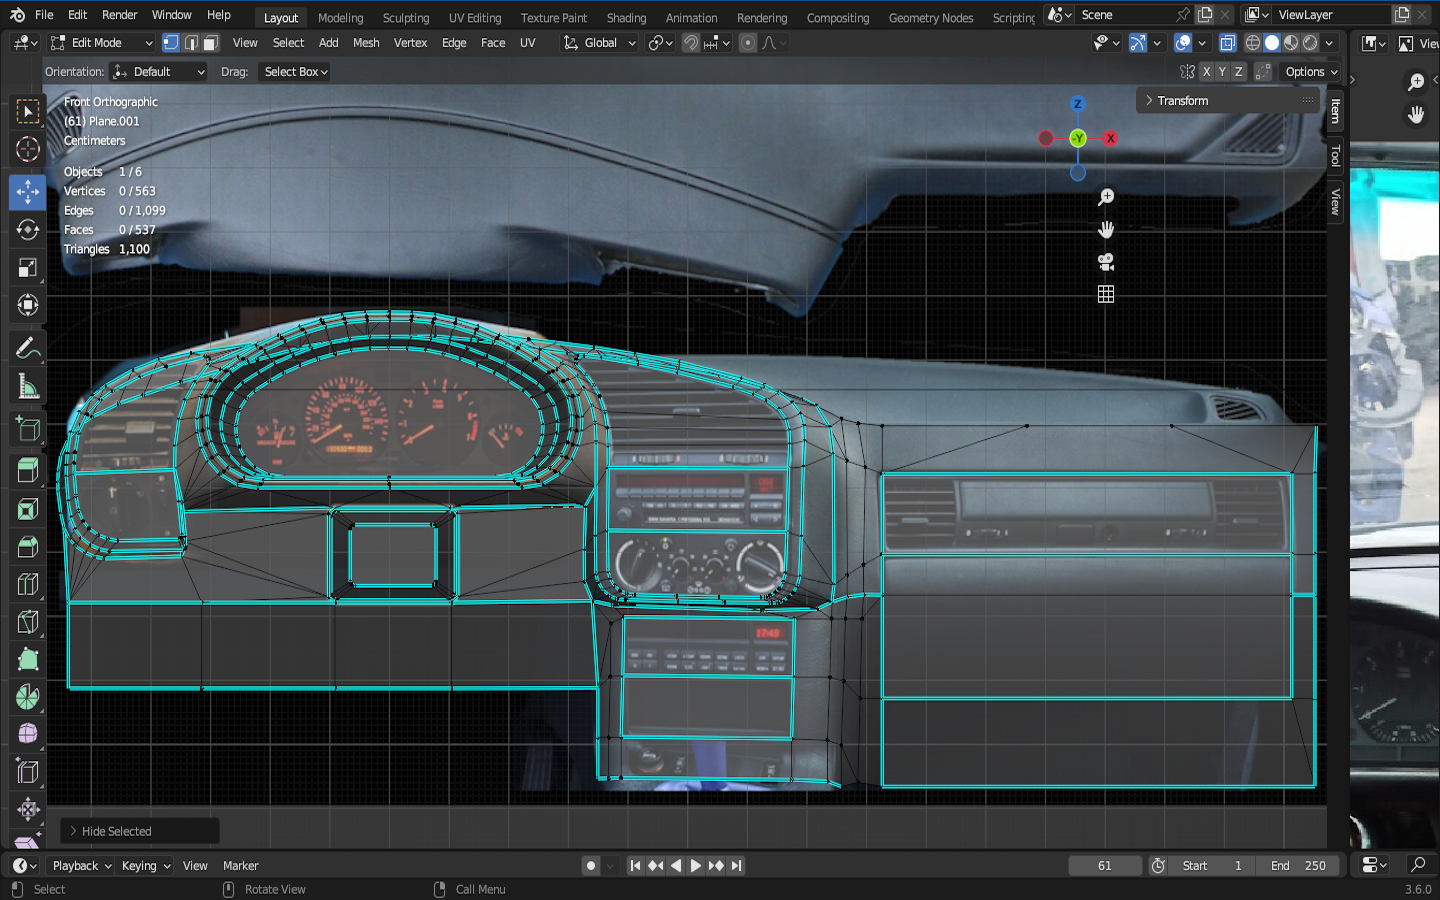1440x900 pixels.
Task: Expand the Transform panel
Action: 1182,101
